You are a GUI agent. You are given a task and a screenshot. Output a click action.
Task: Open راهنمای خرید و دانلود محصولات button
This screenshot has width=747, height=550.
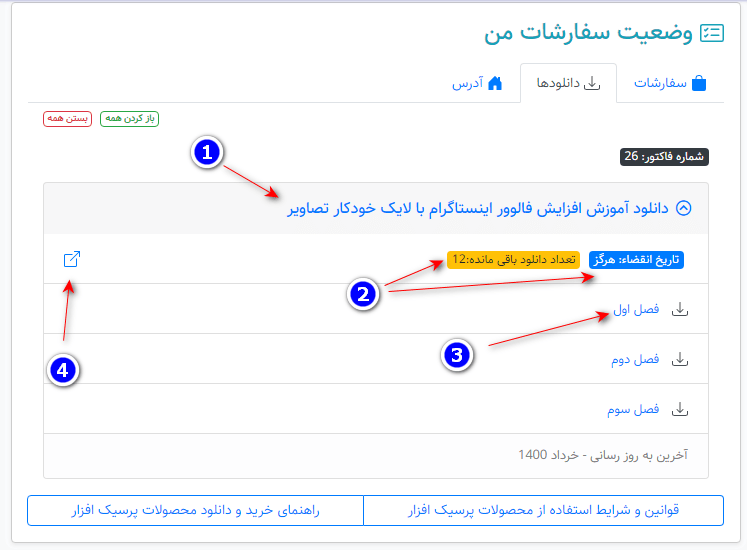[x=195, y=510]
